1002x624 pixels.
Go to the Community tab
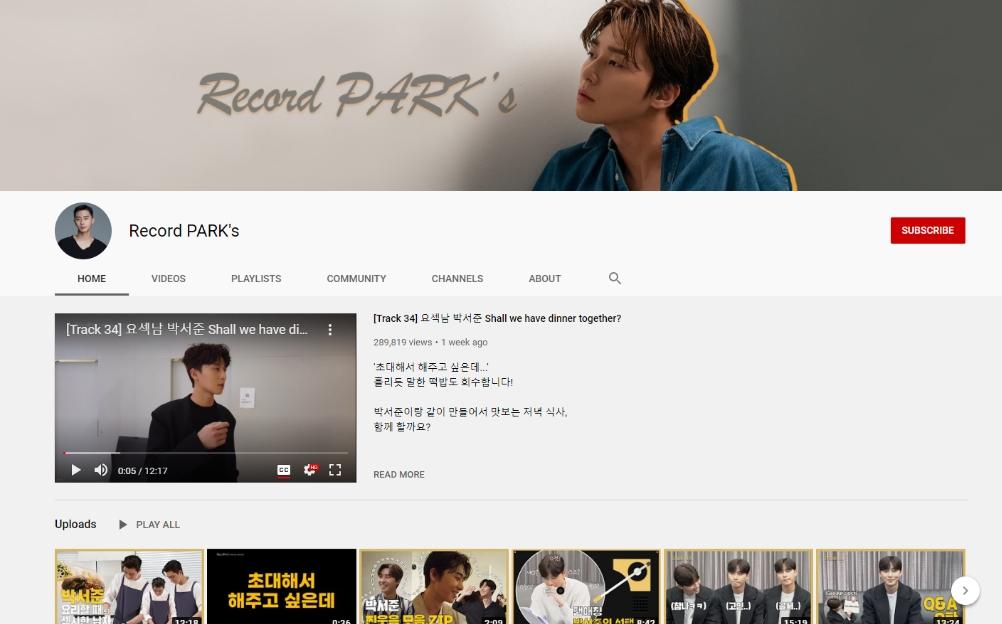(x=356, y=279)
